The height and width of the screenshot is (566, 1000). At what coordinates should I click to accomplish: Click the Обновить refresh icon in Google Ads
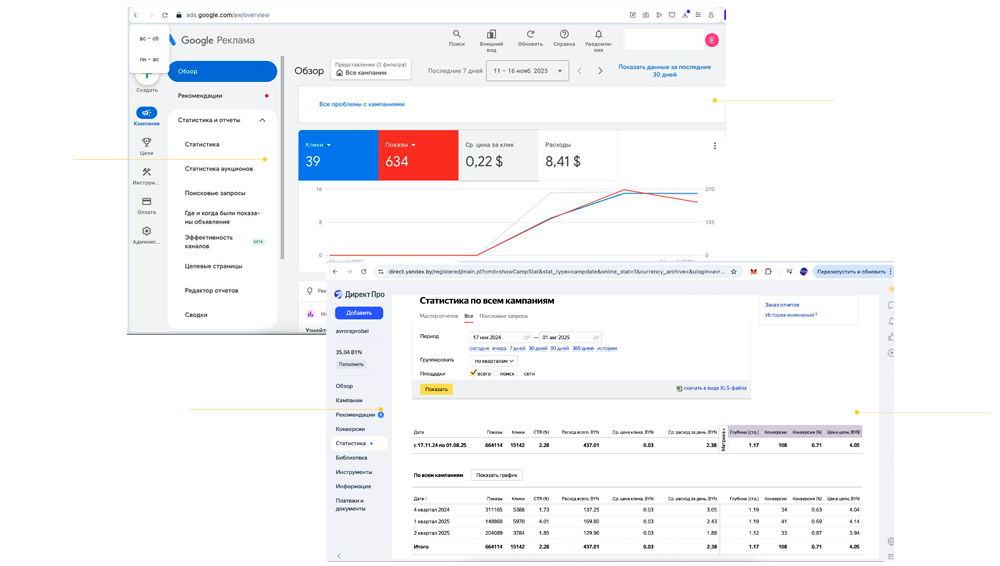click(x=530, y=35)
